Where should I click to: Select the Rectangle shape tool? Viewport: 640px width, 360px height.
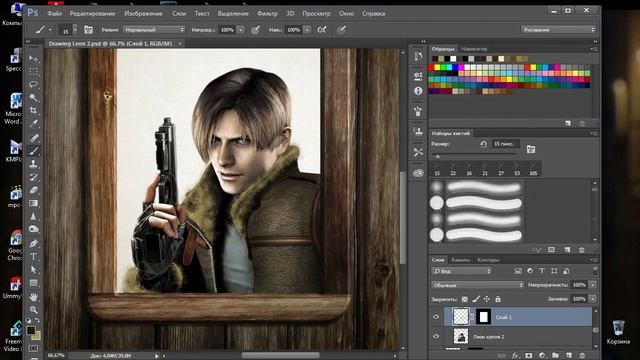(33, 282)
